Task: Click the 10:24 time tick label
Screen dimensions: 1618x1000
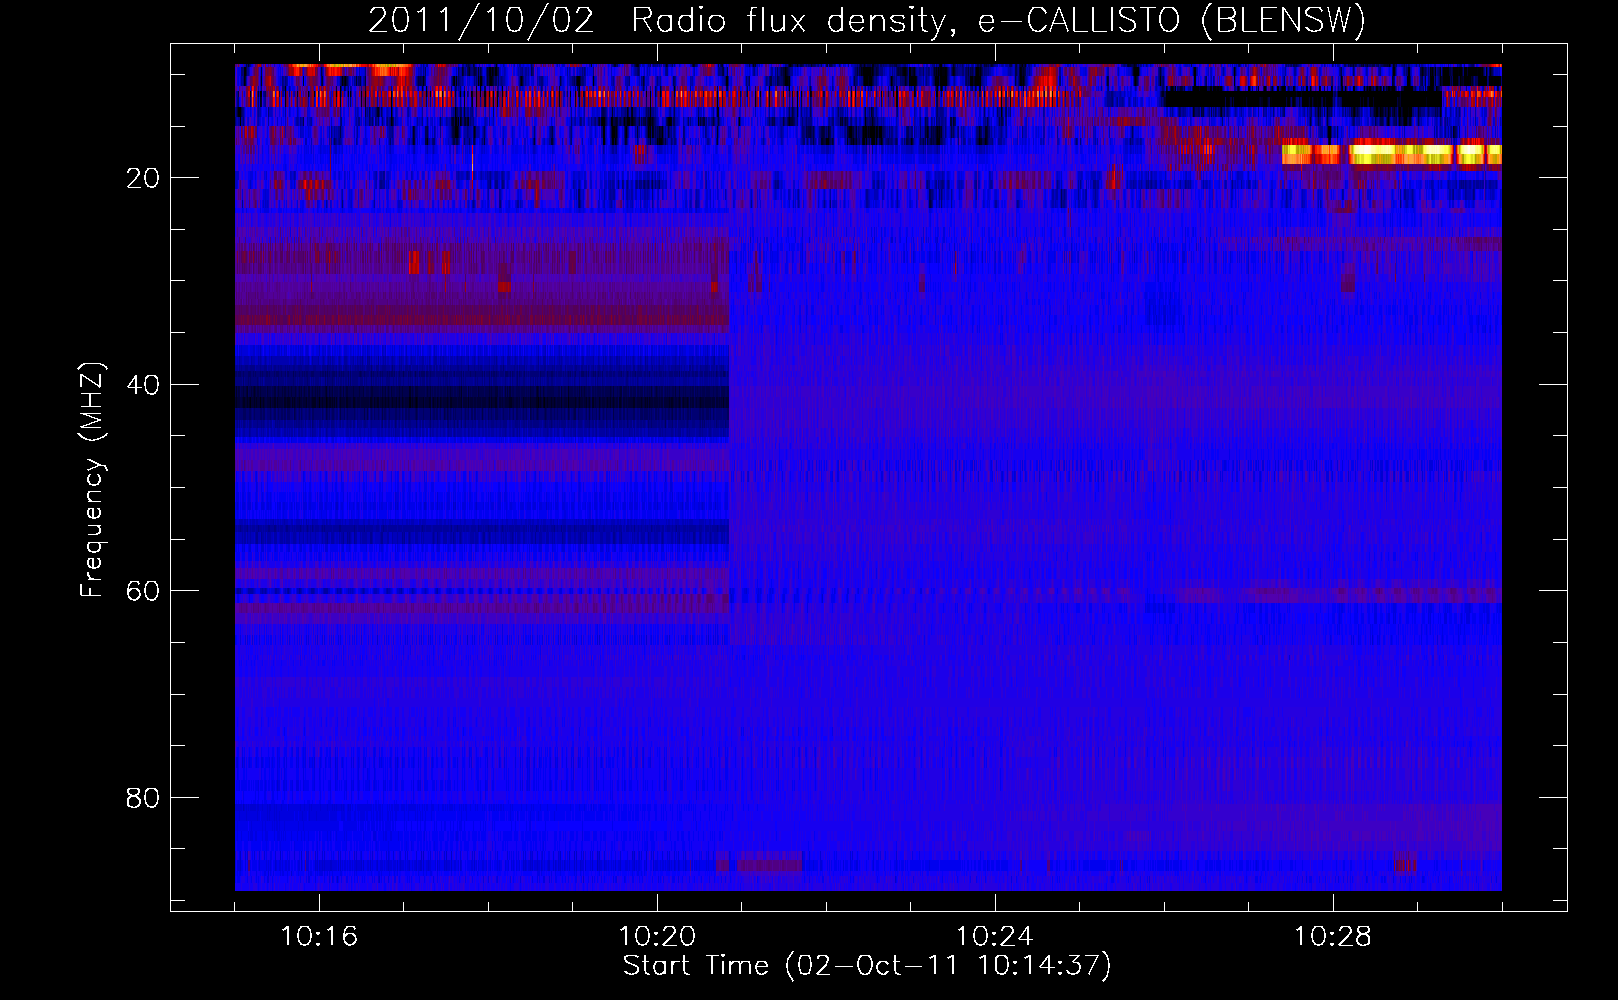Action: [x=995, y=937]
